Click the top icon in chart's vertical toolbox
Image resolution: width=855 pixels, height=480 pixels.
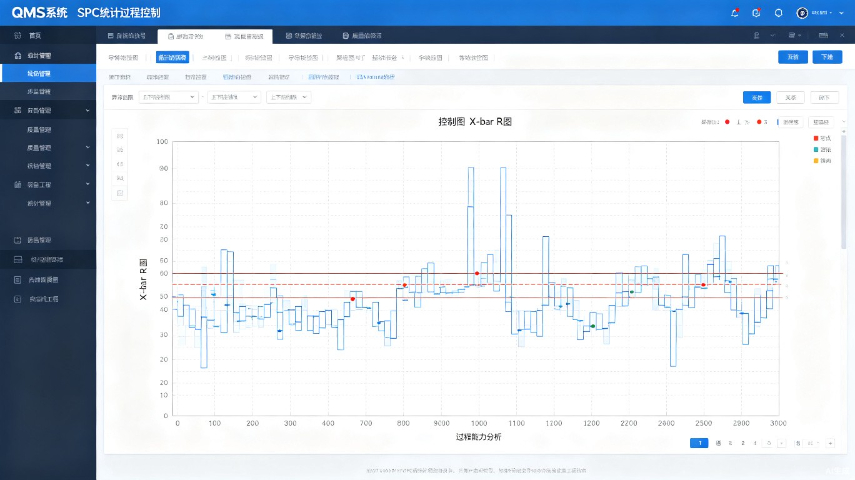click(120, 136)
